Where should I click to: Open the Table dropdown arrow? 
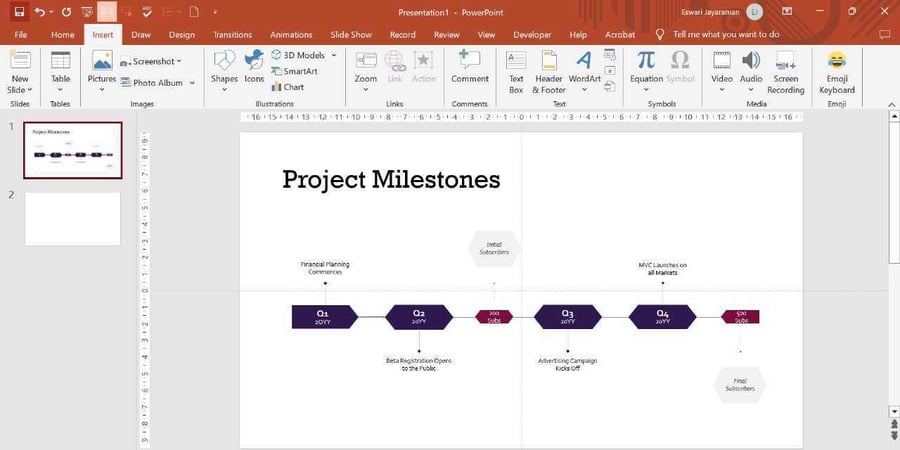(60, 90)
